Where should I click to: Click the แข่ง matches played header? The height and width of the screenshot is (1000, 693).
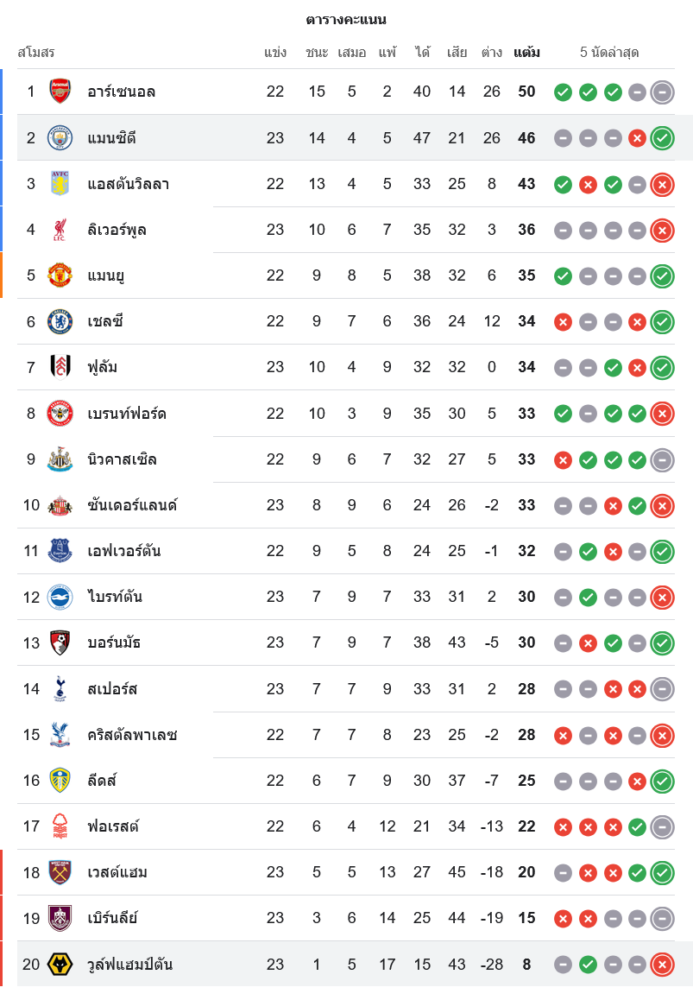275,52
